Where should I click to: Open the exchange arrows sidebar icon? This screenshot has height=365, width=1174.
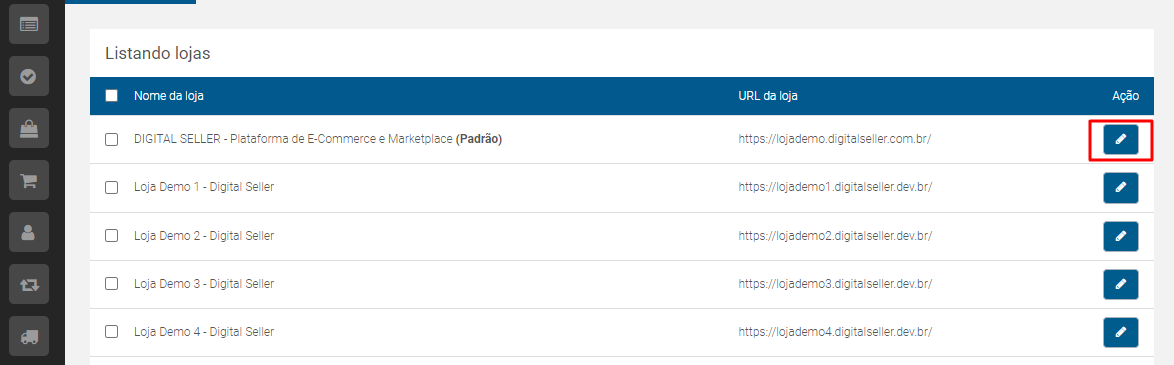coord(28,284)
